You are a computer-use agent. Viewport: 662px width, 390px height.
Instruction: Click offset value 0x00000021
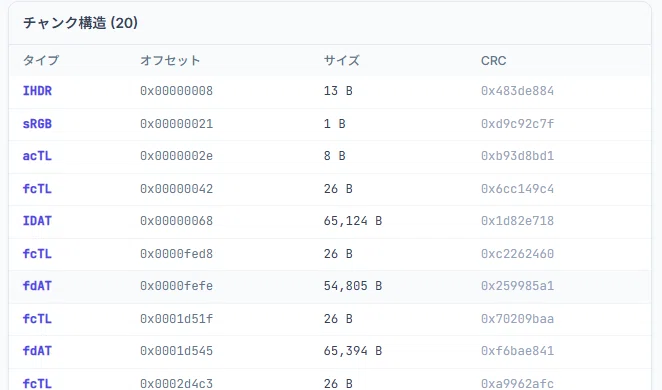click(176, 124)
